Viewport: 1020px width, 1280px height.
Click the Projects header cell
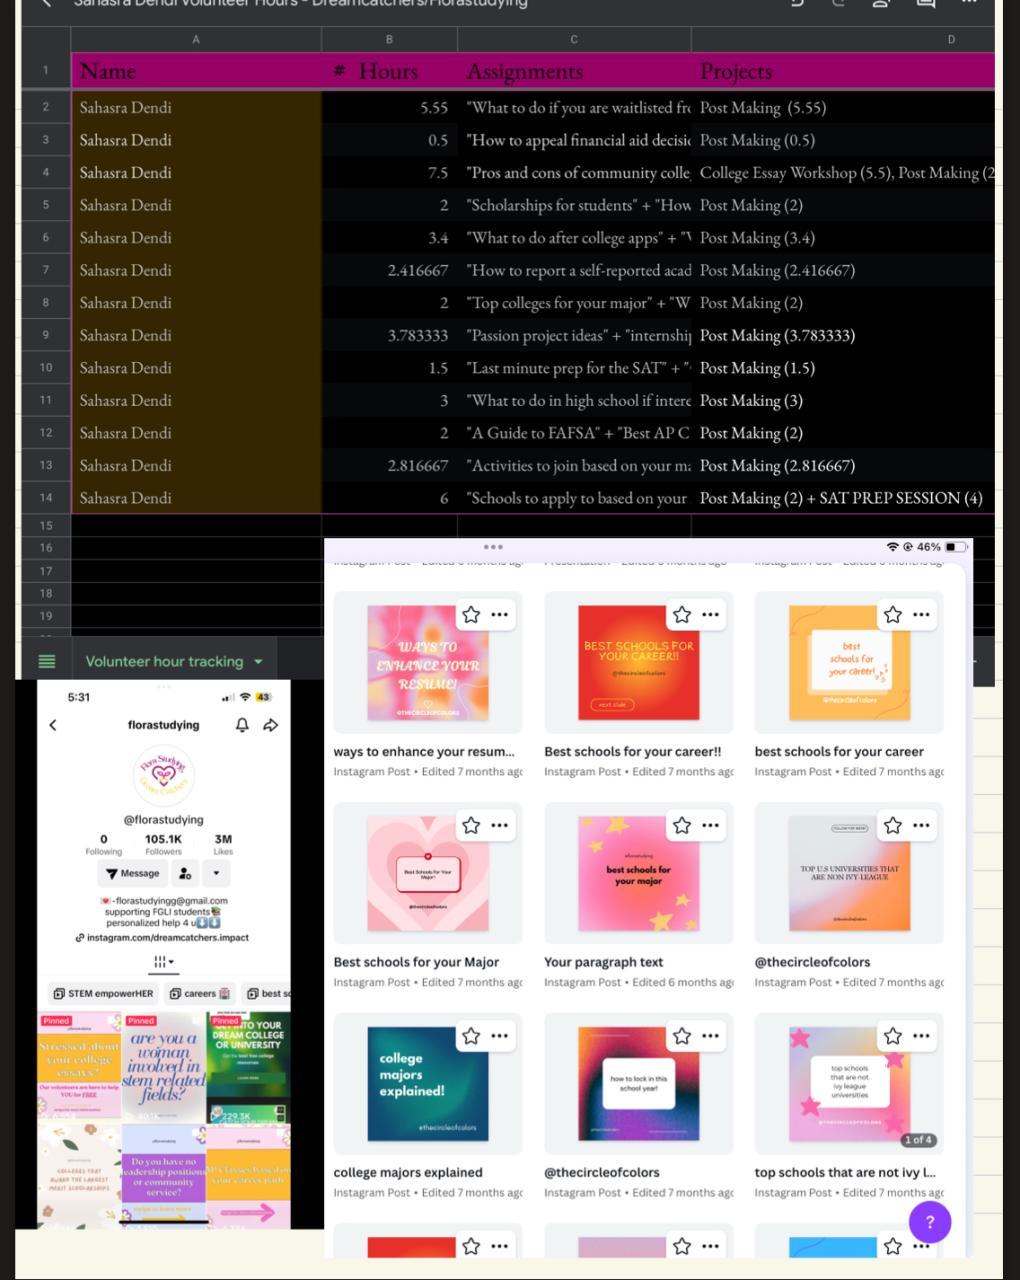click(x=843, y=71)
